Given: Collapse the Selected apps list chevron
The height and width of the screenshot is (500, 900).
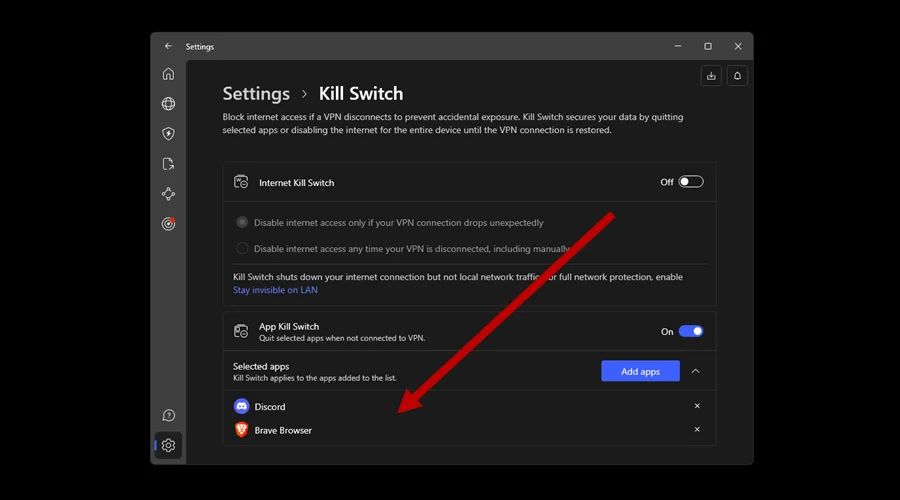Looking at the screenshot, I should (695, 371).
